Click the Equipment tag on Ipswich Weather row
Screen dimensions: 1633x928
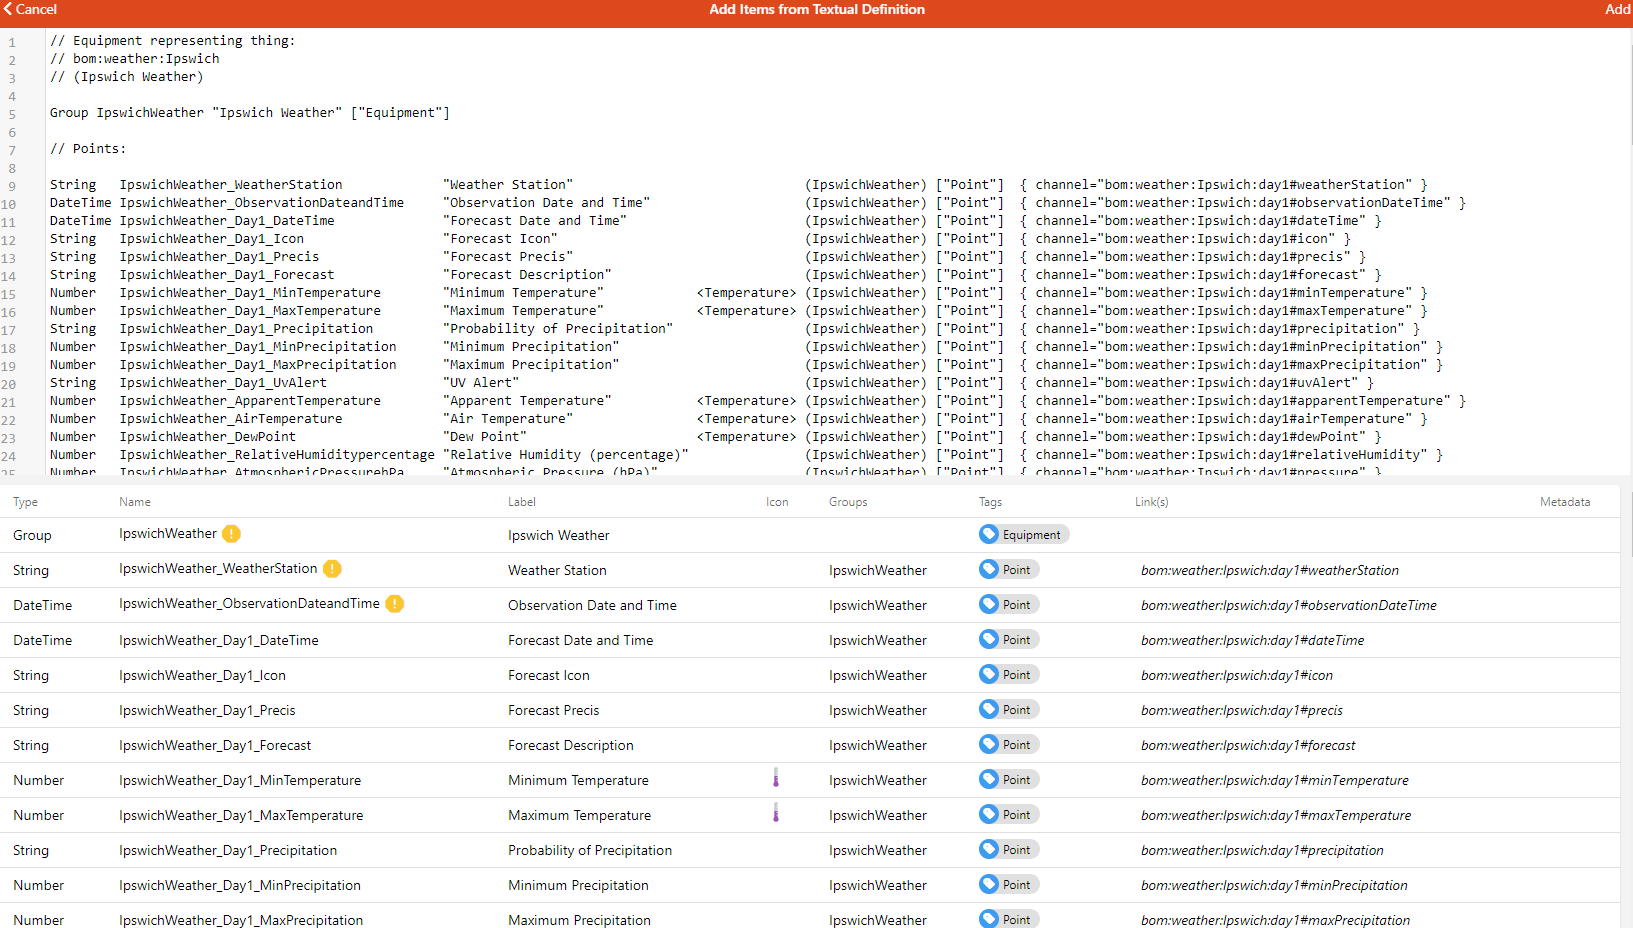coord(1023,534)
